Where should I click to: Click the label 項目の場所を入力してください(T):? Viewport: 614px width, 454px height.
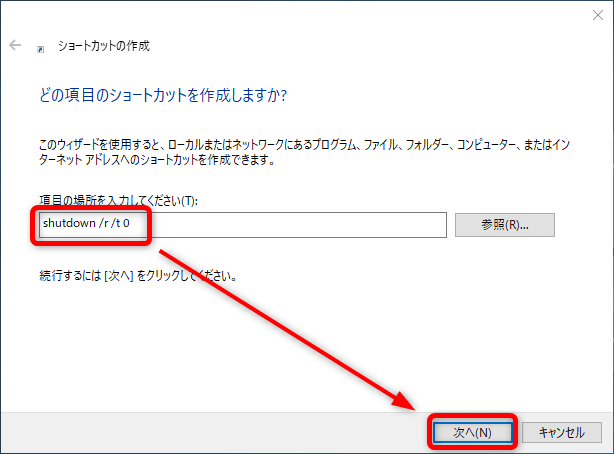coord(118,201)
